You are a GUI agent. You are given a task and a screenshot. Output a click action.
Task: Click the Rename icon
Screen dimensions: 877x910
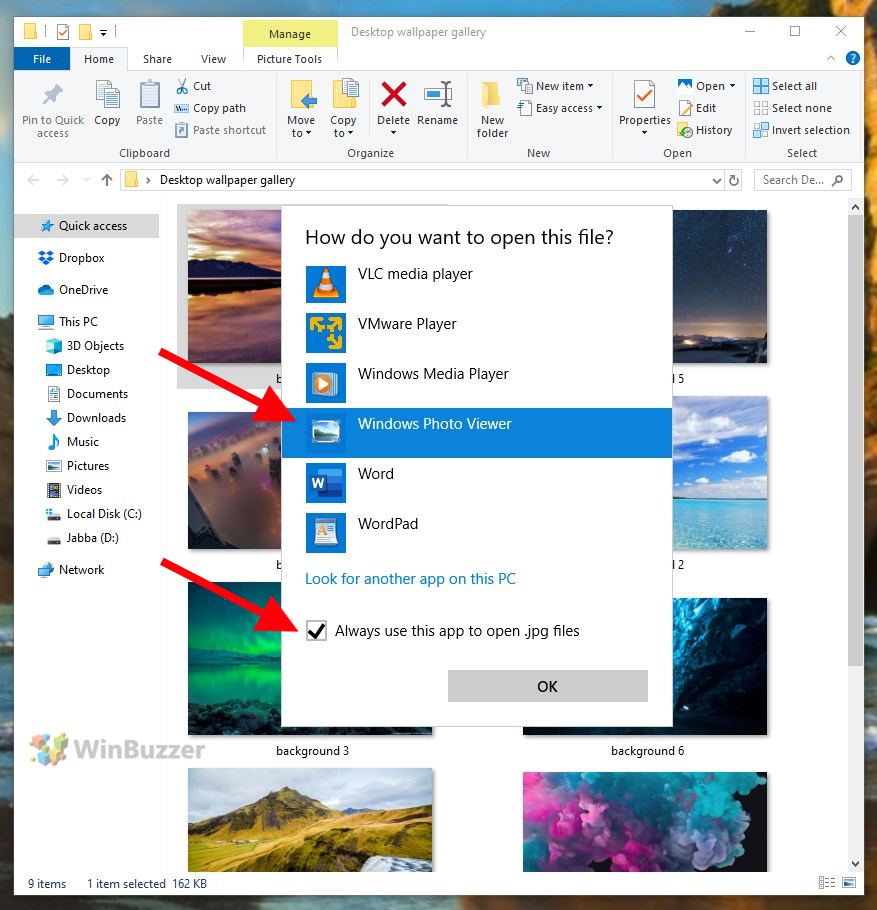click(438, 94)
